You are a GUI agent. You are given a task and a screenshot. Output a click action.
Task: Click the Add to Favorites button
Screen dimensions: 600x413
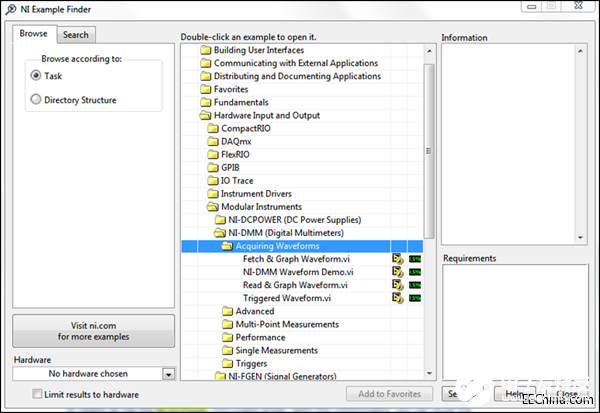pos(390,394)
